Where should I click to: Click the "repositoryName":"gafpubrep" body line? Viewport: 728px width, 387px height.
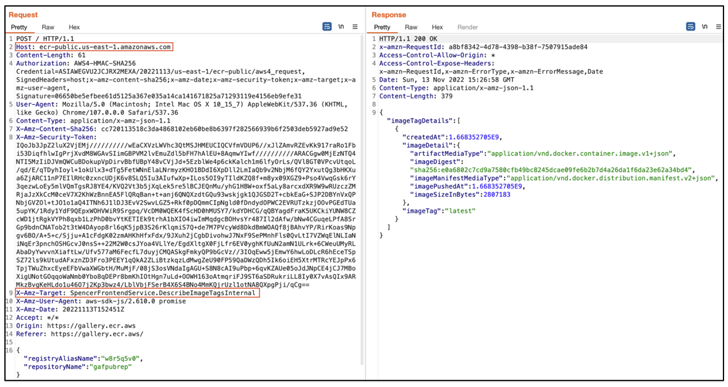(x=78, y=367)
